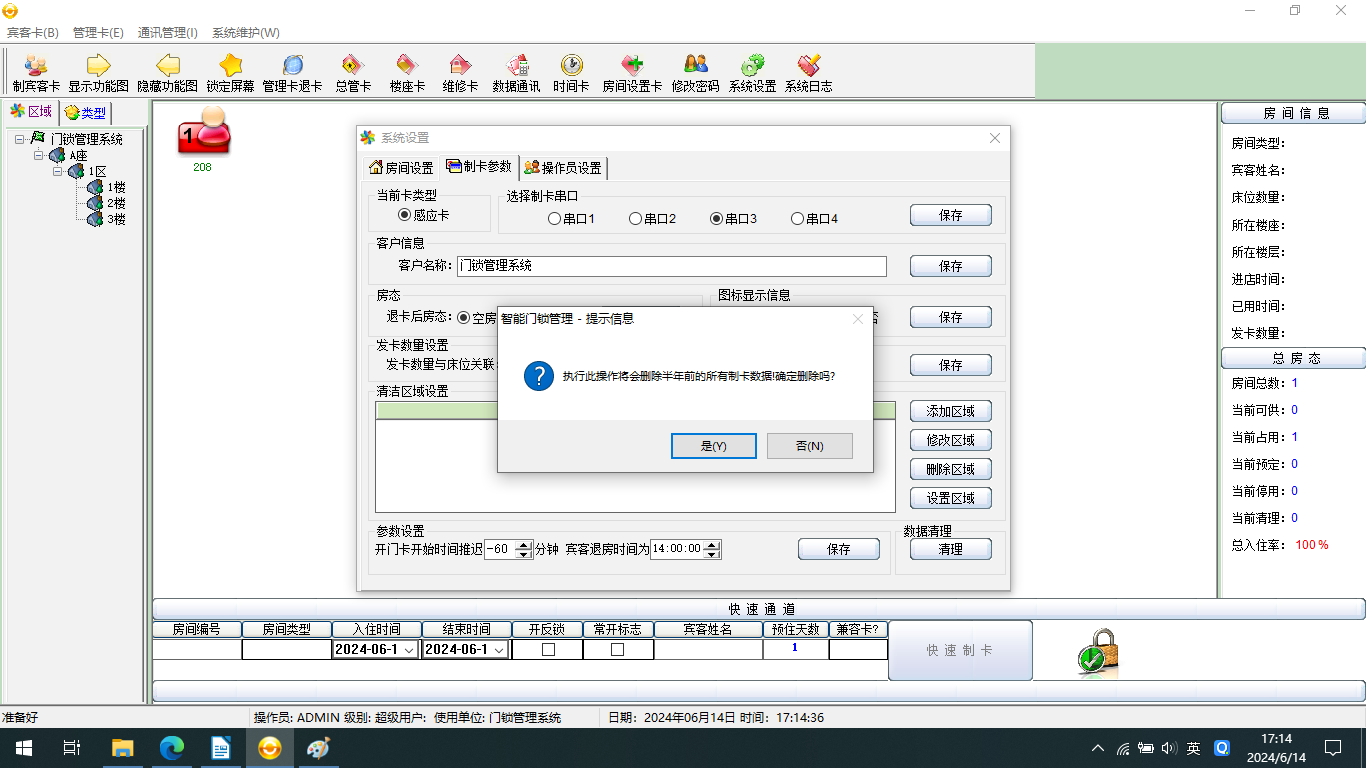This screenshot has height=778, width=1366.
Task: Open the 入住时间 date dropdown
Action: click(x=409, y=650)
